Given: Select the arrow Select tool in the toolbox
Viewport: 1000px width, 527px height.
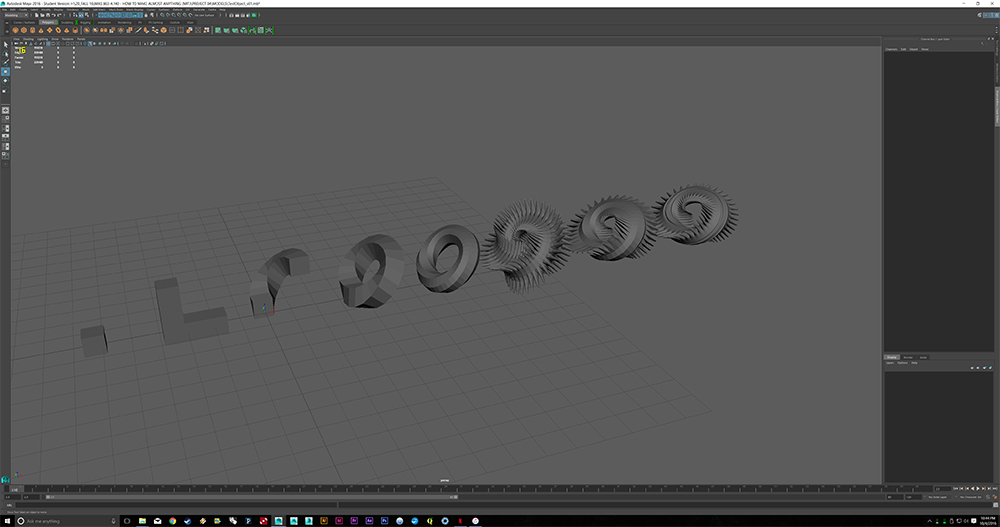Looking at the screenshot, I should pyautogui.click(x=6, y=45).
